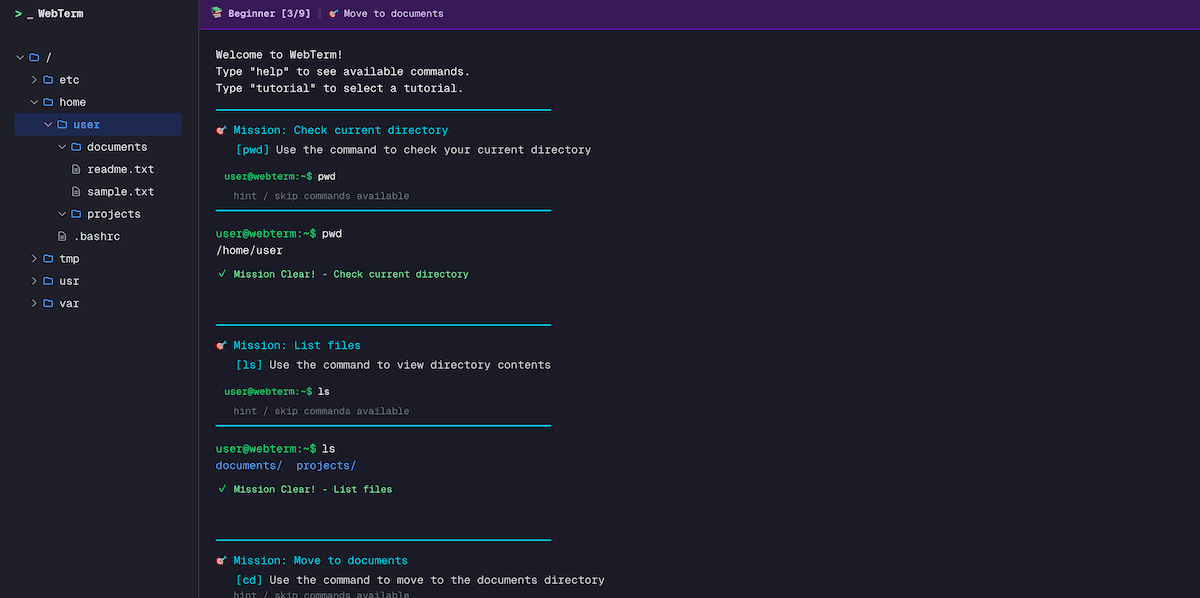Viewport: 1200px width, 598px height.
Task: Click the file icon beside readme.txt
Action: pos(75,168)
